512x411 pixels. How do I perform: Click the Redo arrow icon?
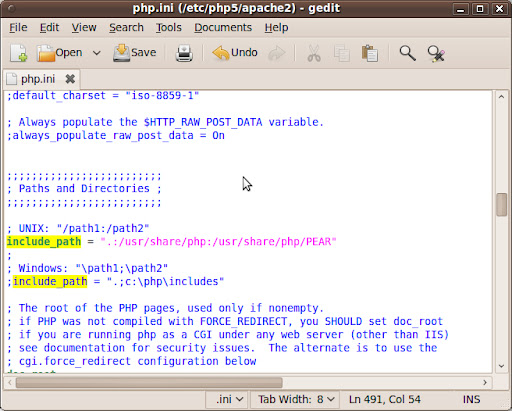click(276, 53)
